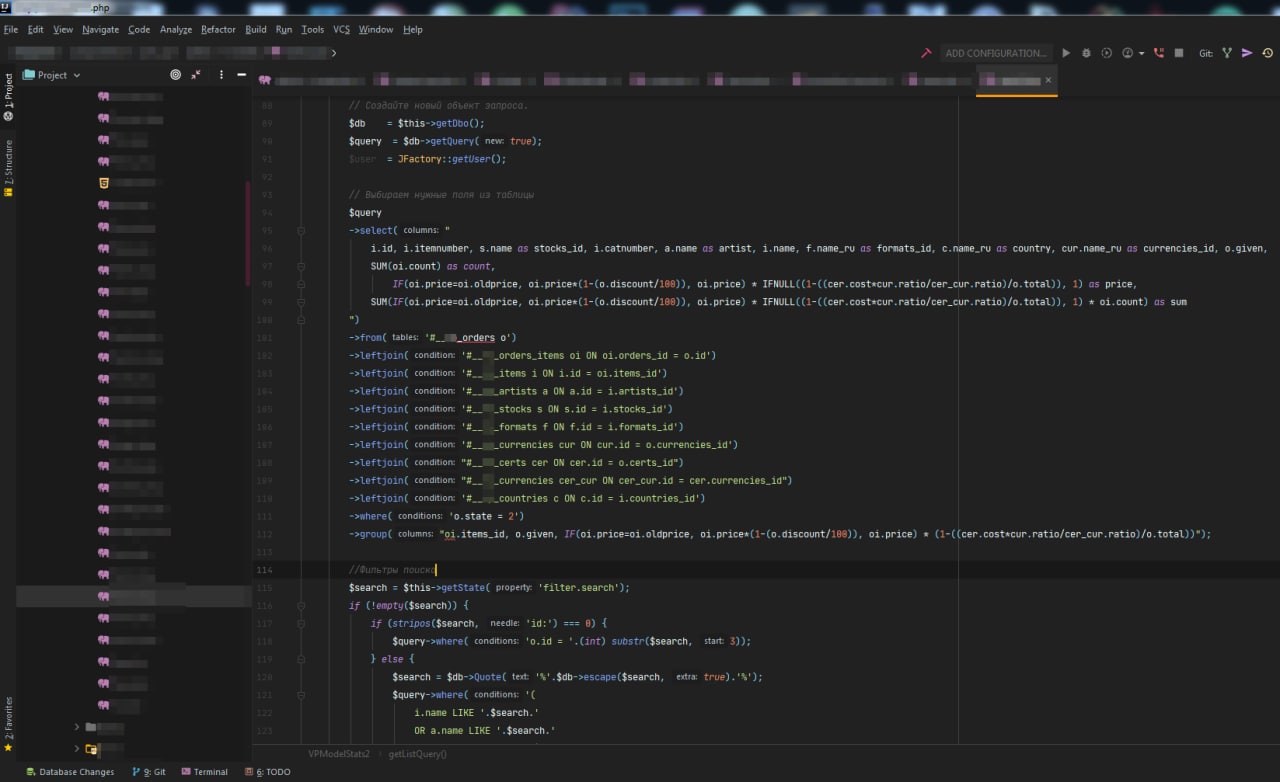Screen dimensions: 1280x782
Task: Click the Git Update Project icon
Action: 1227,53
